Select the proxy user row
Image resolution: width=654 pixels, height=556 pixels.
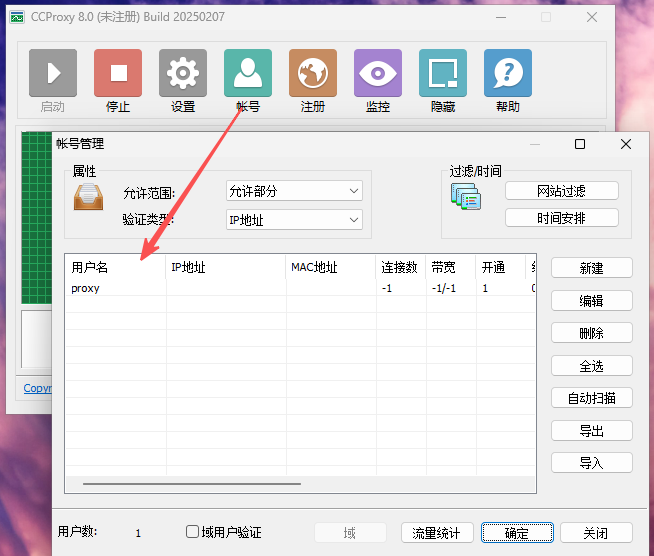300,288
